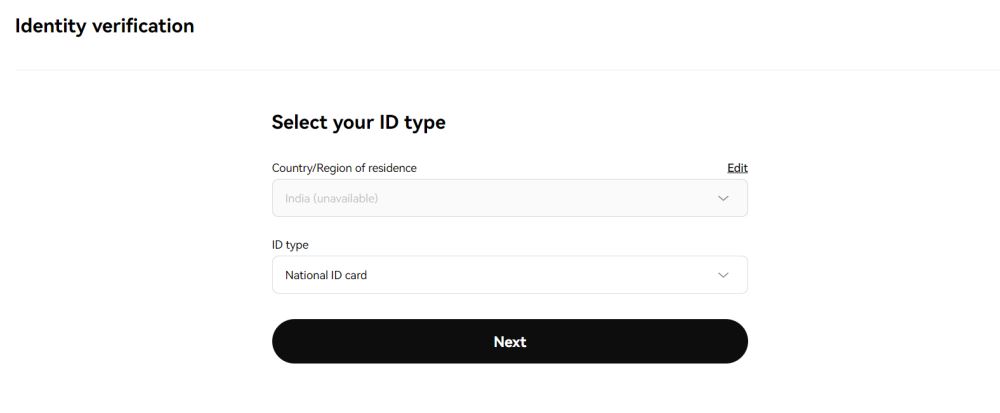Focus the disabled country combo box
The image size is (1000, 413).
pos(509,199)
